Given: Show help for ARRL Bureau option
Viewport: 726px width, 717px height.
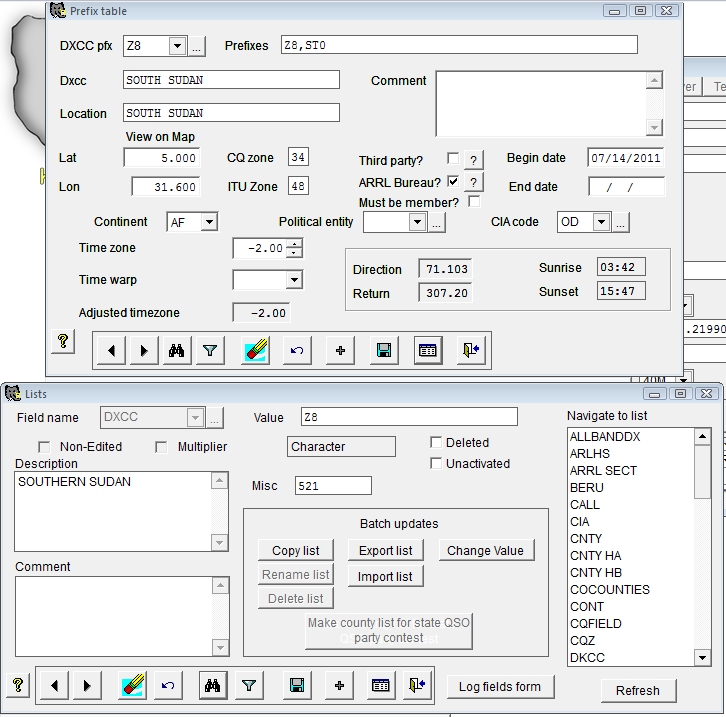Looking at the screenshot, I should pyautogui.click(x=473, y=182).
